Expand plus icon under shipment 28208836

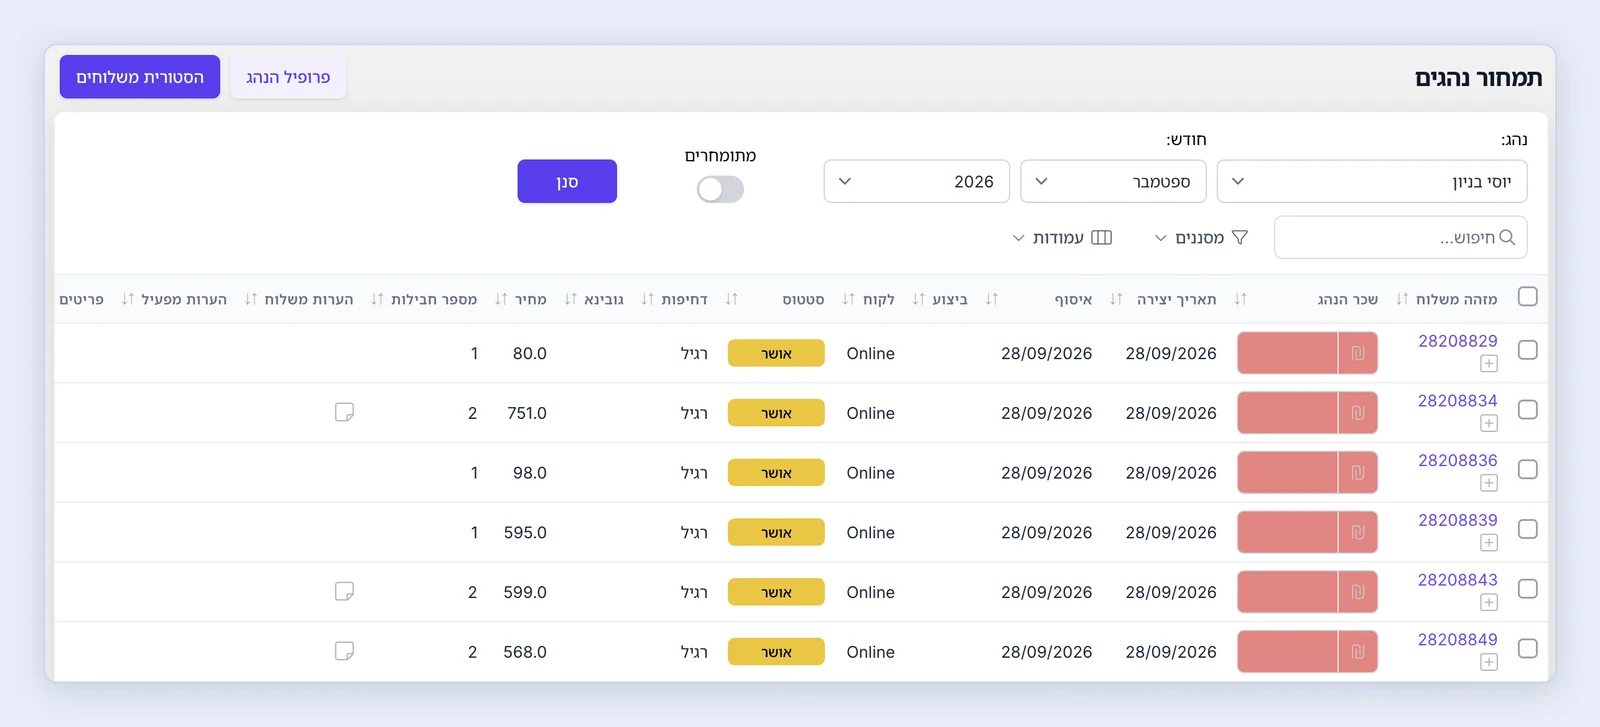(x=1489, y=483)
